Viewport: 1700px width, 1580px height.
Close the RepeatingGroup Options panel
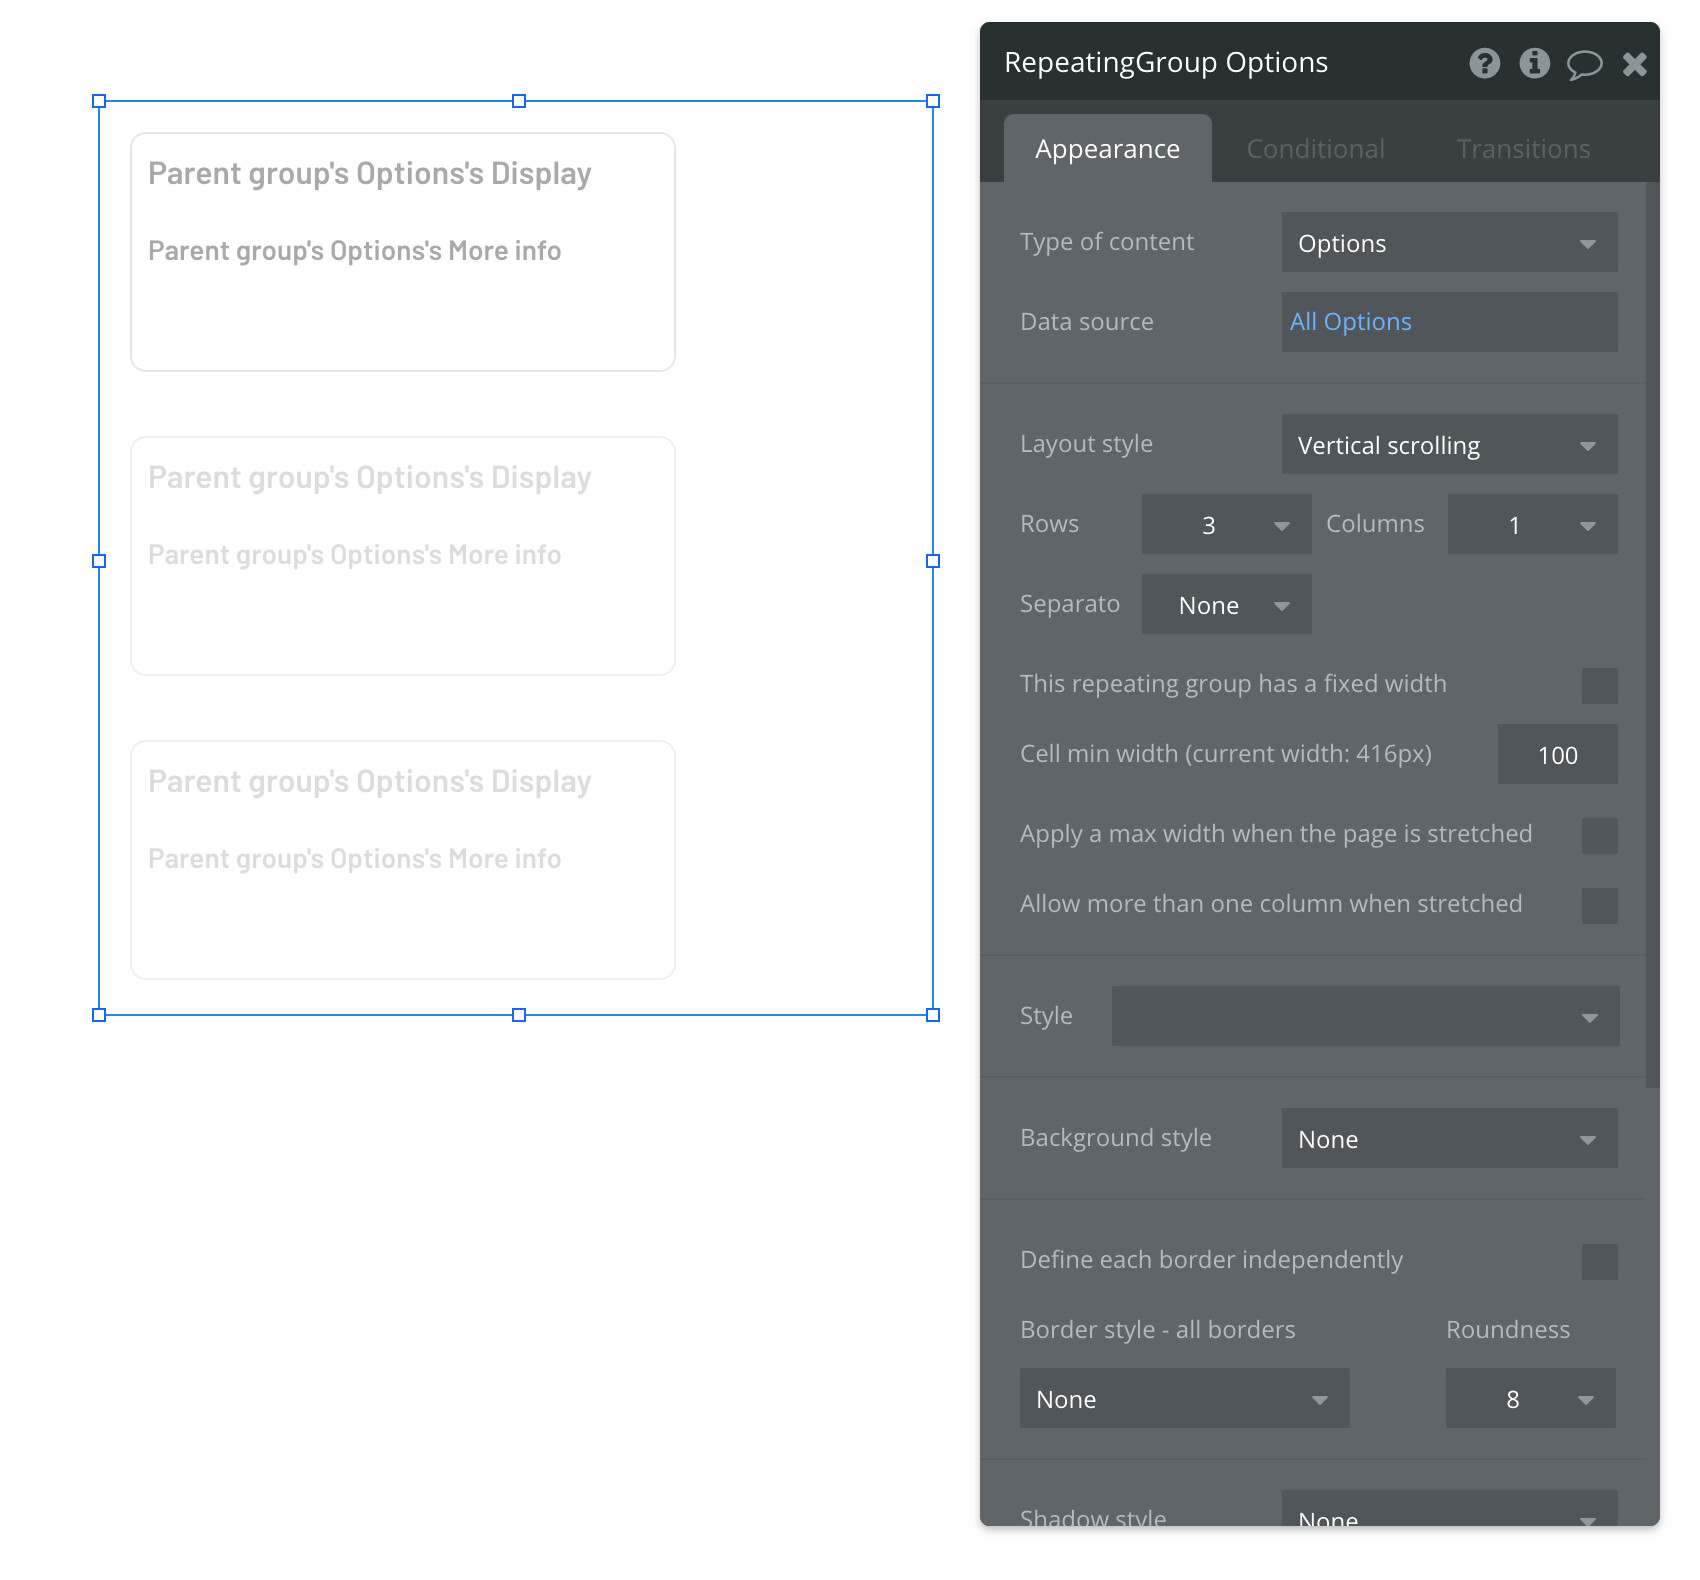[1634, 65]
